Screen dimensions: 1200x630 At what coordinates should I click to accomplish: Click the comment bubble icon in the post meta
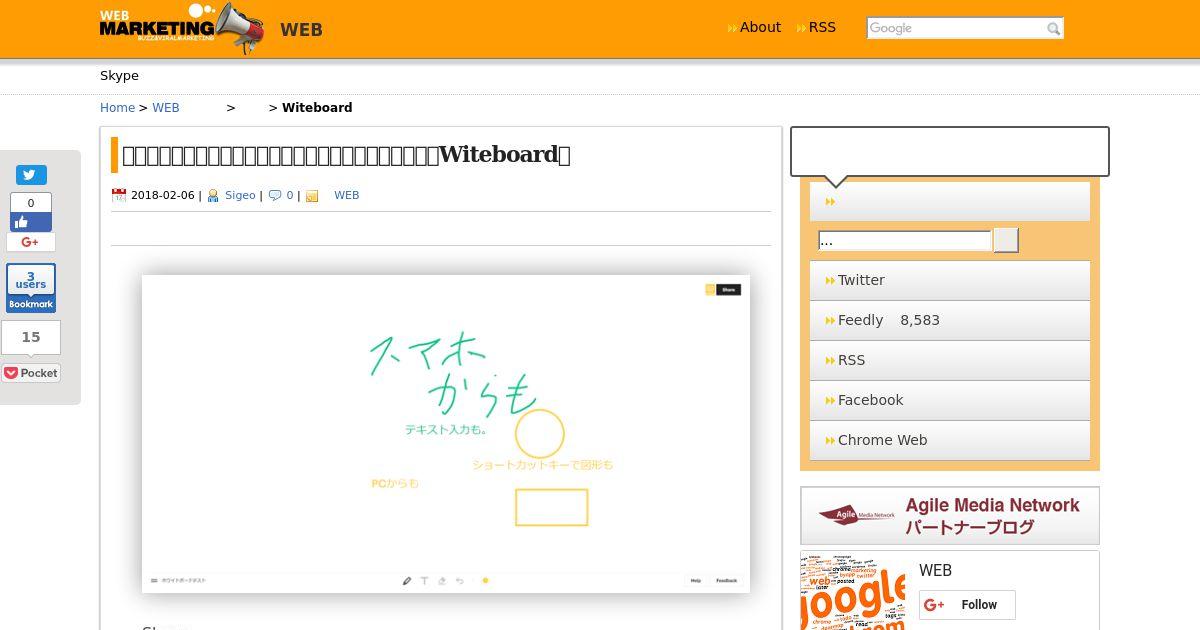(x=275, y=196)
